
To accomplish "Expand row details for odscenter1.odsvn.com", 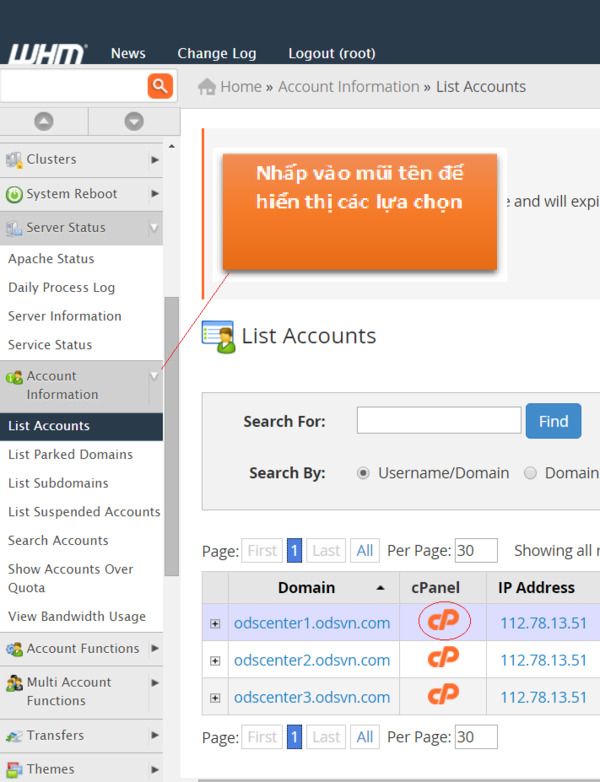I will click(x=215, y=624).
